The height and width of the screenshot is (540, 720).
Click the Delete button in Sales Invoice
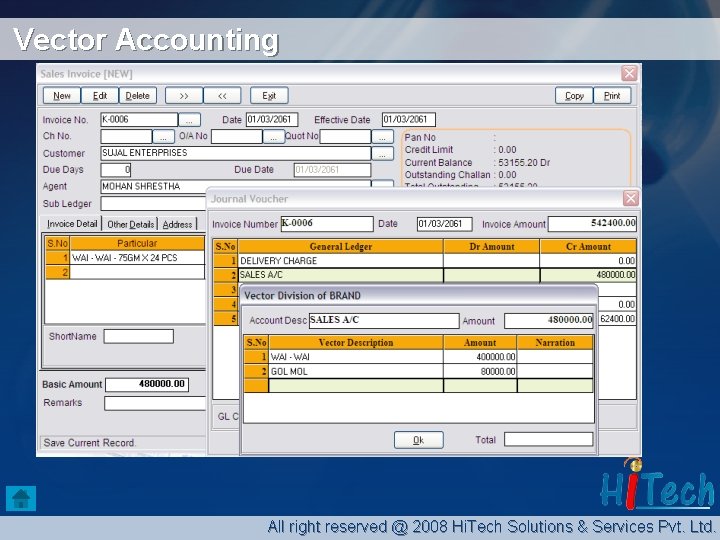pos(138,96)
